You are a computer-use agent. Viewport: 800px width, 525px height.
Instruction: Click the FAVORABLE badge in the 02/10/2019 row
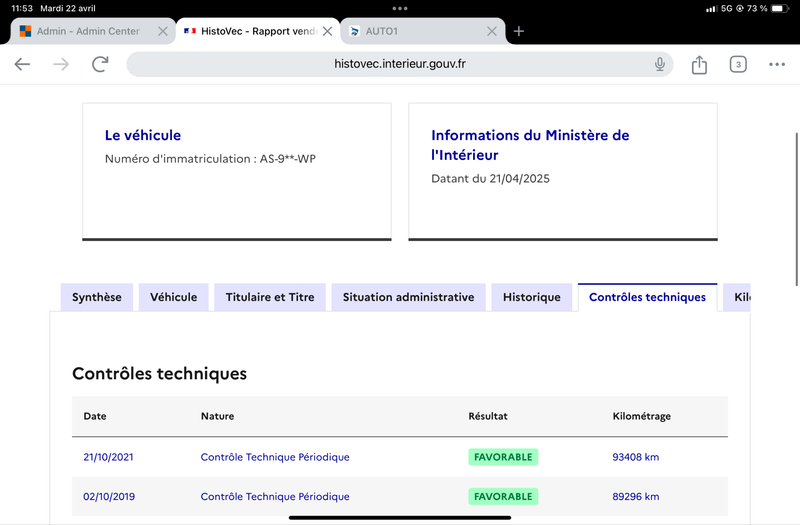(503, 496)
